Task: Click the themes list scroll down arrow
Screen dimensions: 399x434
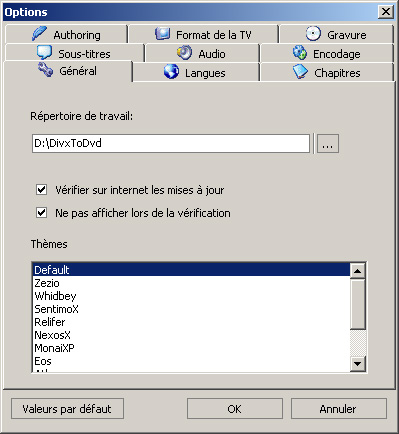Action: click(x=358, y=364)
